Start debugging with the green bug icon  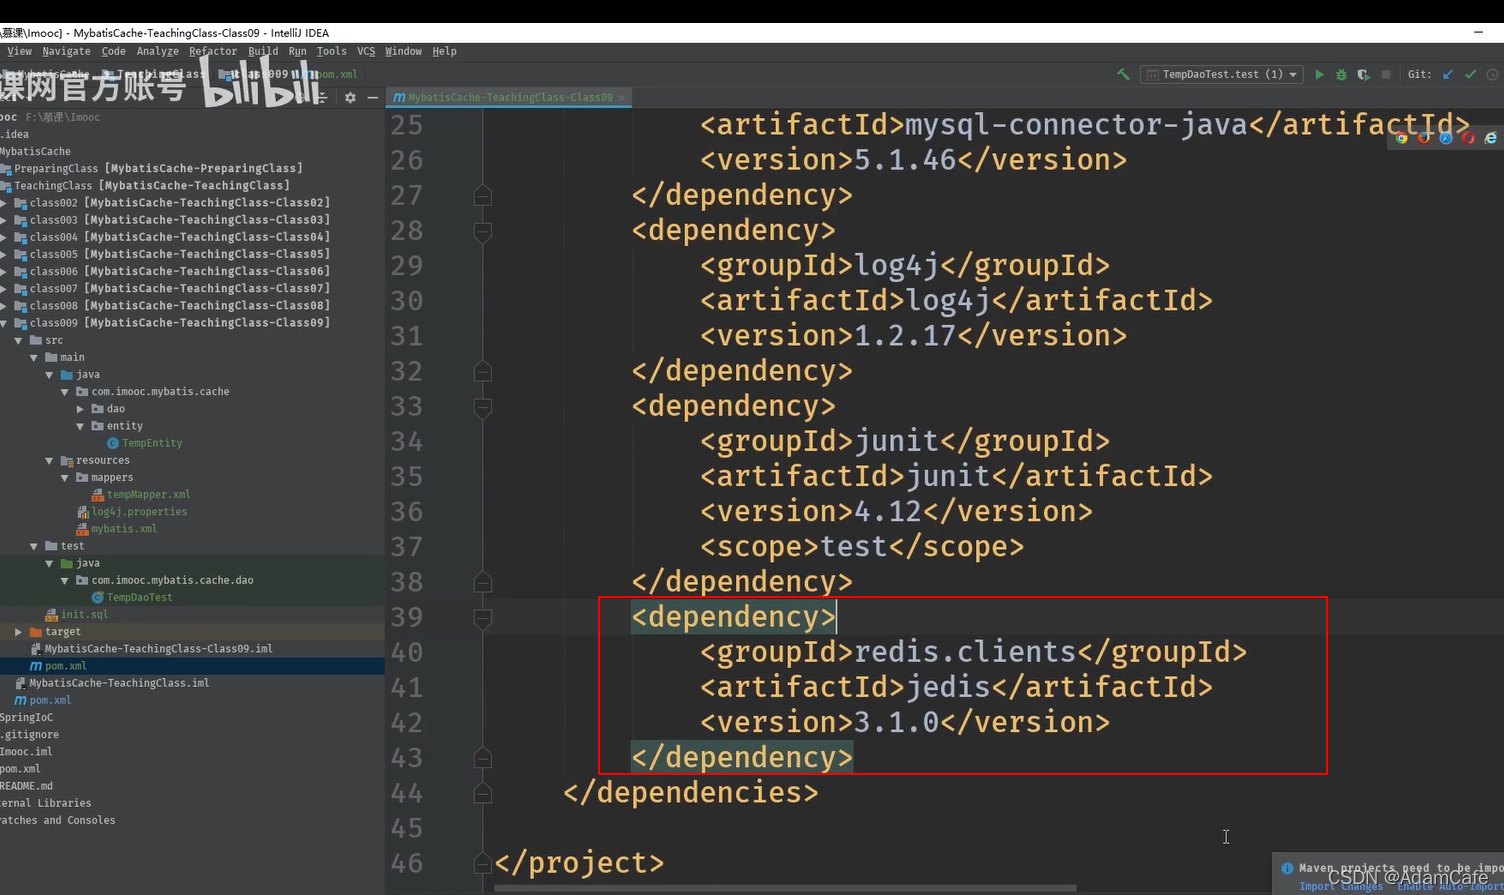1341,74
